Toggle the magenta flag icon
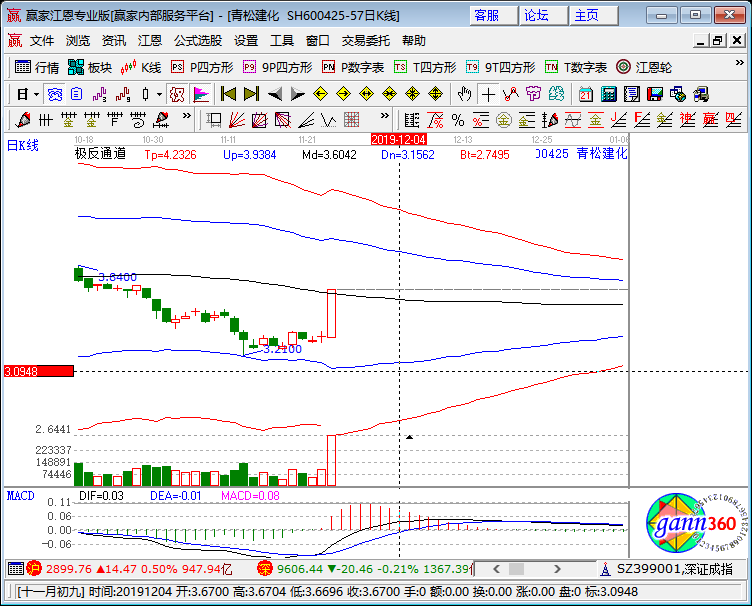 click(201, 94)
